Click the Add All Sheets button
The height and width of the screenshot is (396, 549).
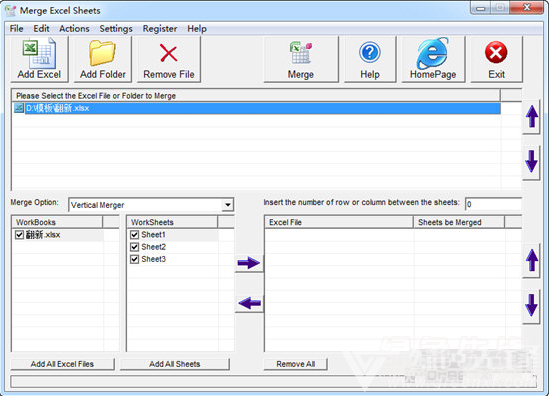pyautogui.click(x=175, y=364)
